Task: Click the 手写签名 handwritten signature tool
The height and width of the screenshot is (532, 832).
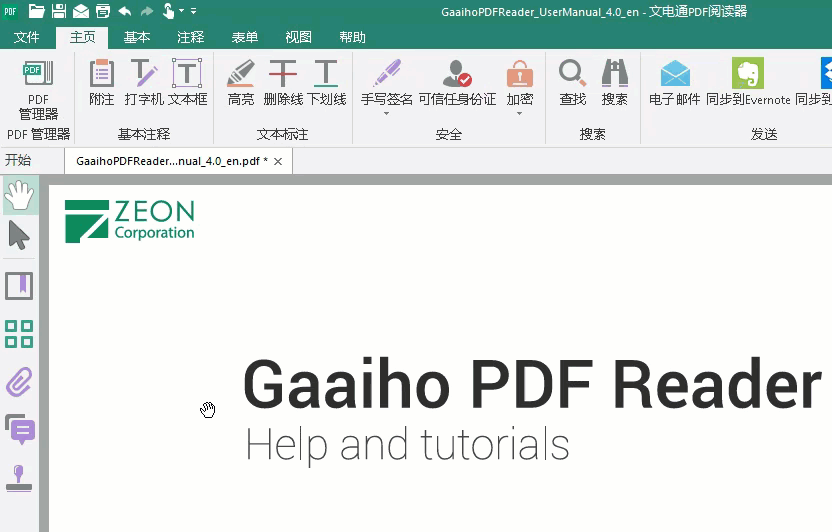Action: 386,81
